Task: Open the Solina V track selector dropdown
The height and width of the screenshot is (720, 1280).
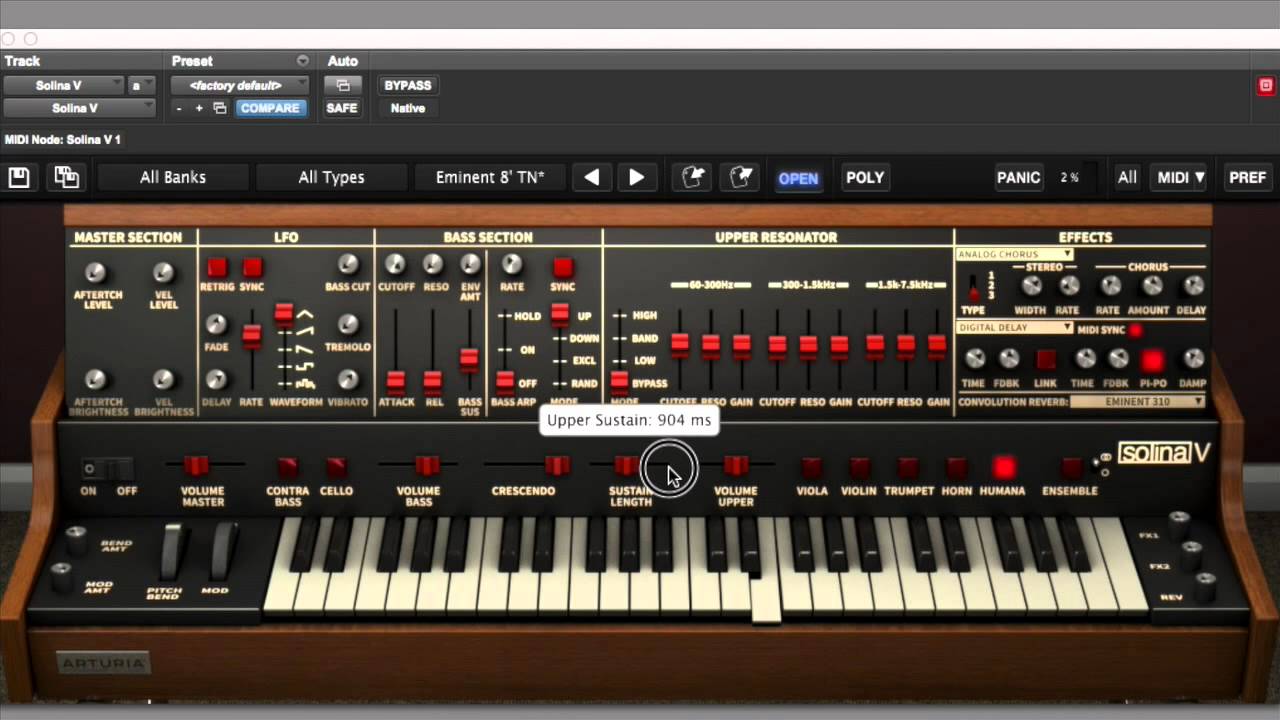Action: 64,86
